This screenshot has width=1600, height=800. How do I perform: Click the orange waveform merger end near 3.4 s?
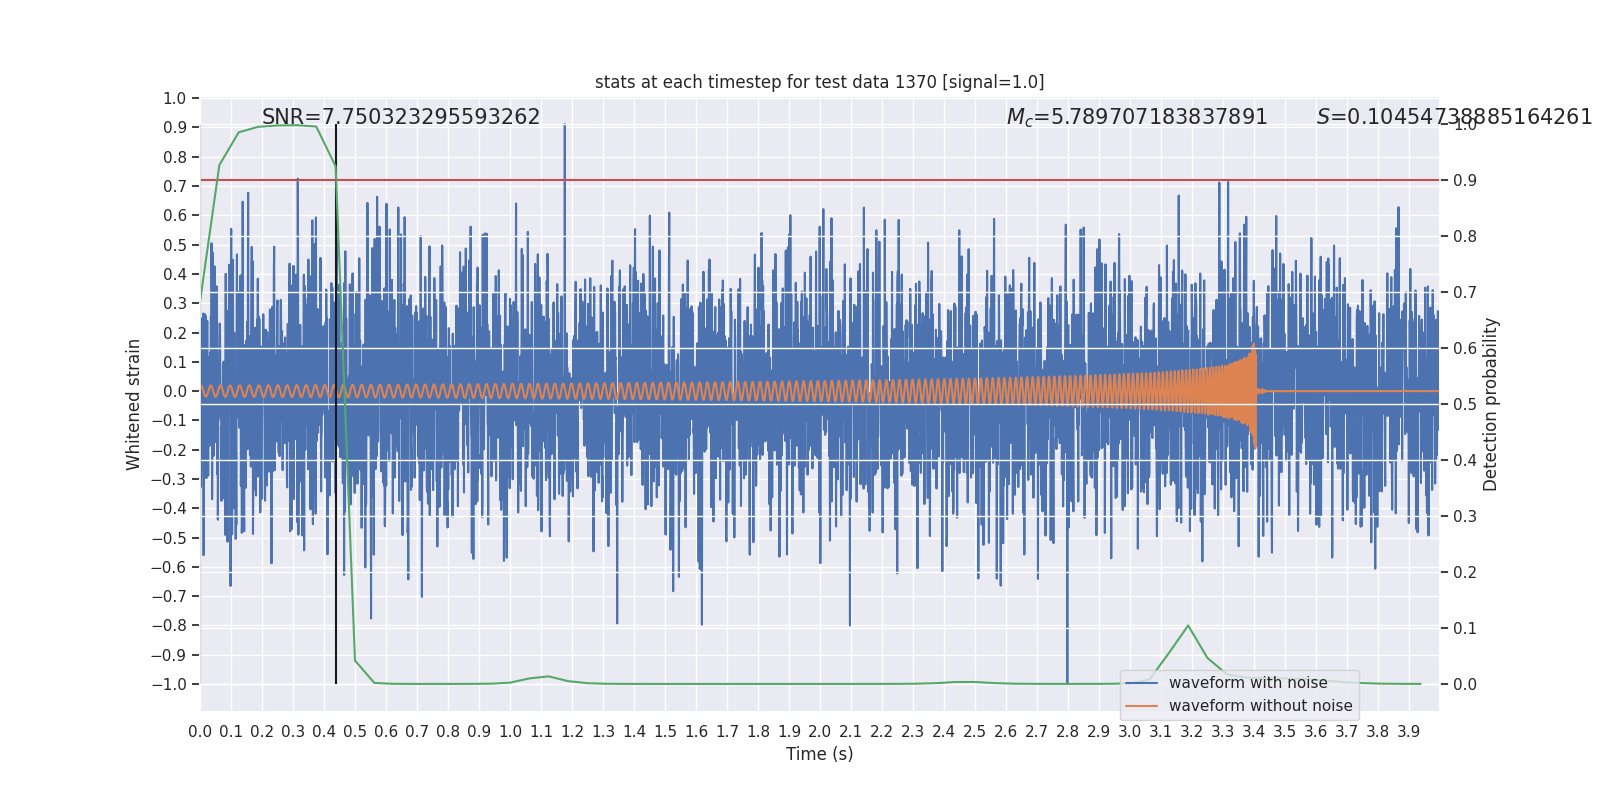click(x=1254, y=391)
